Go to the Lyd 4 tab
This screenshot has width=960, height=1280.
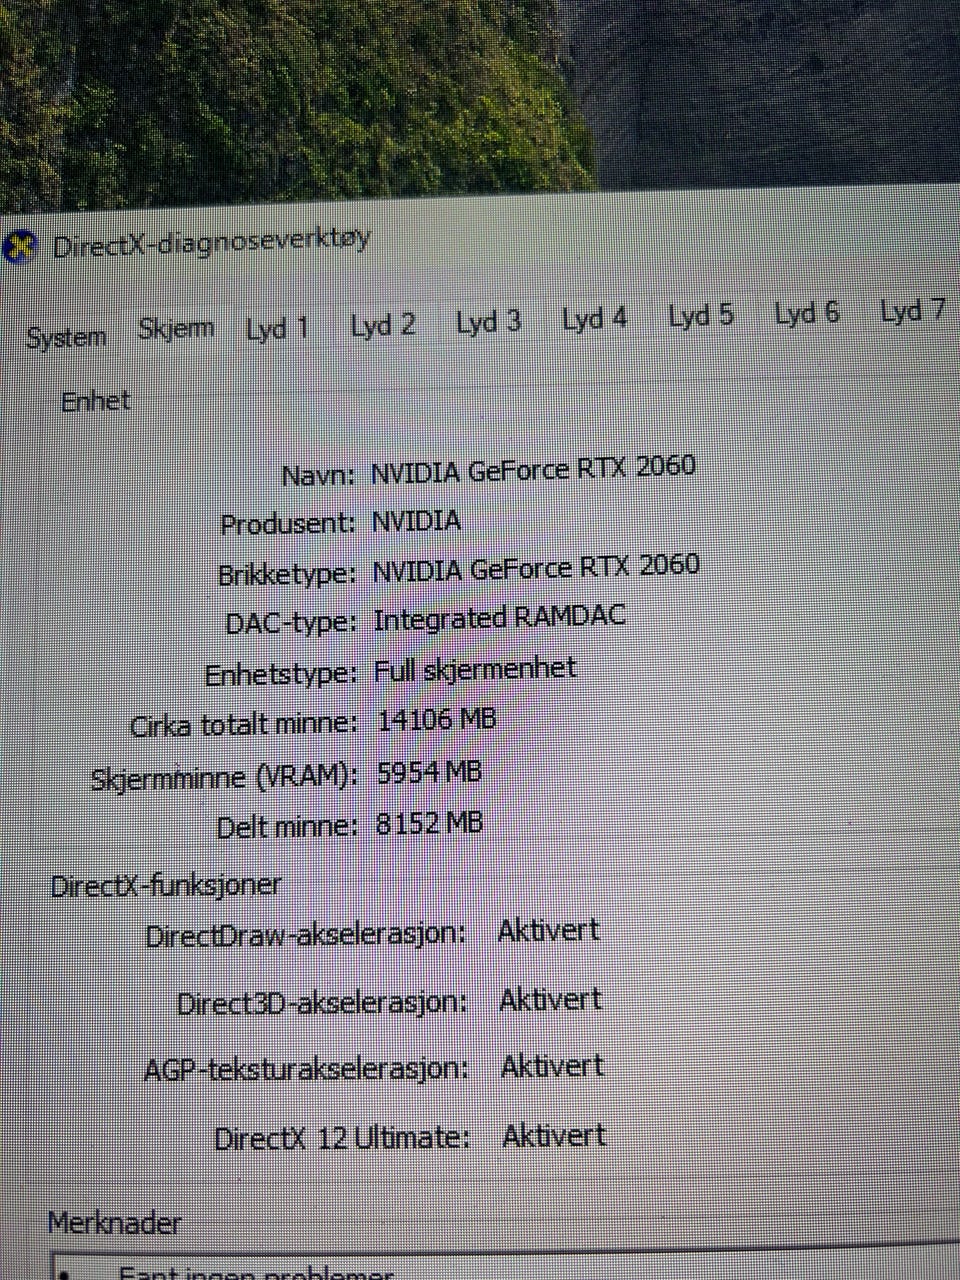(x=594, y=319)
